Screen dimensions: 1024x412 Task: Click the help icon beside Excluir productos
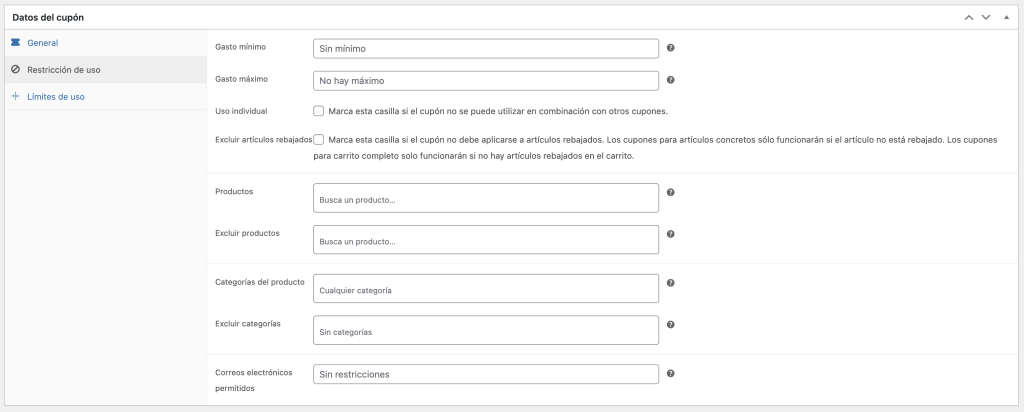[670, 234]
